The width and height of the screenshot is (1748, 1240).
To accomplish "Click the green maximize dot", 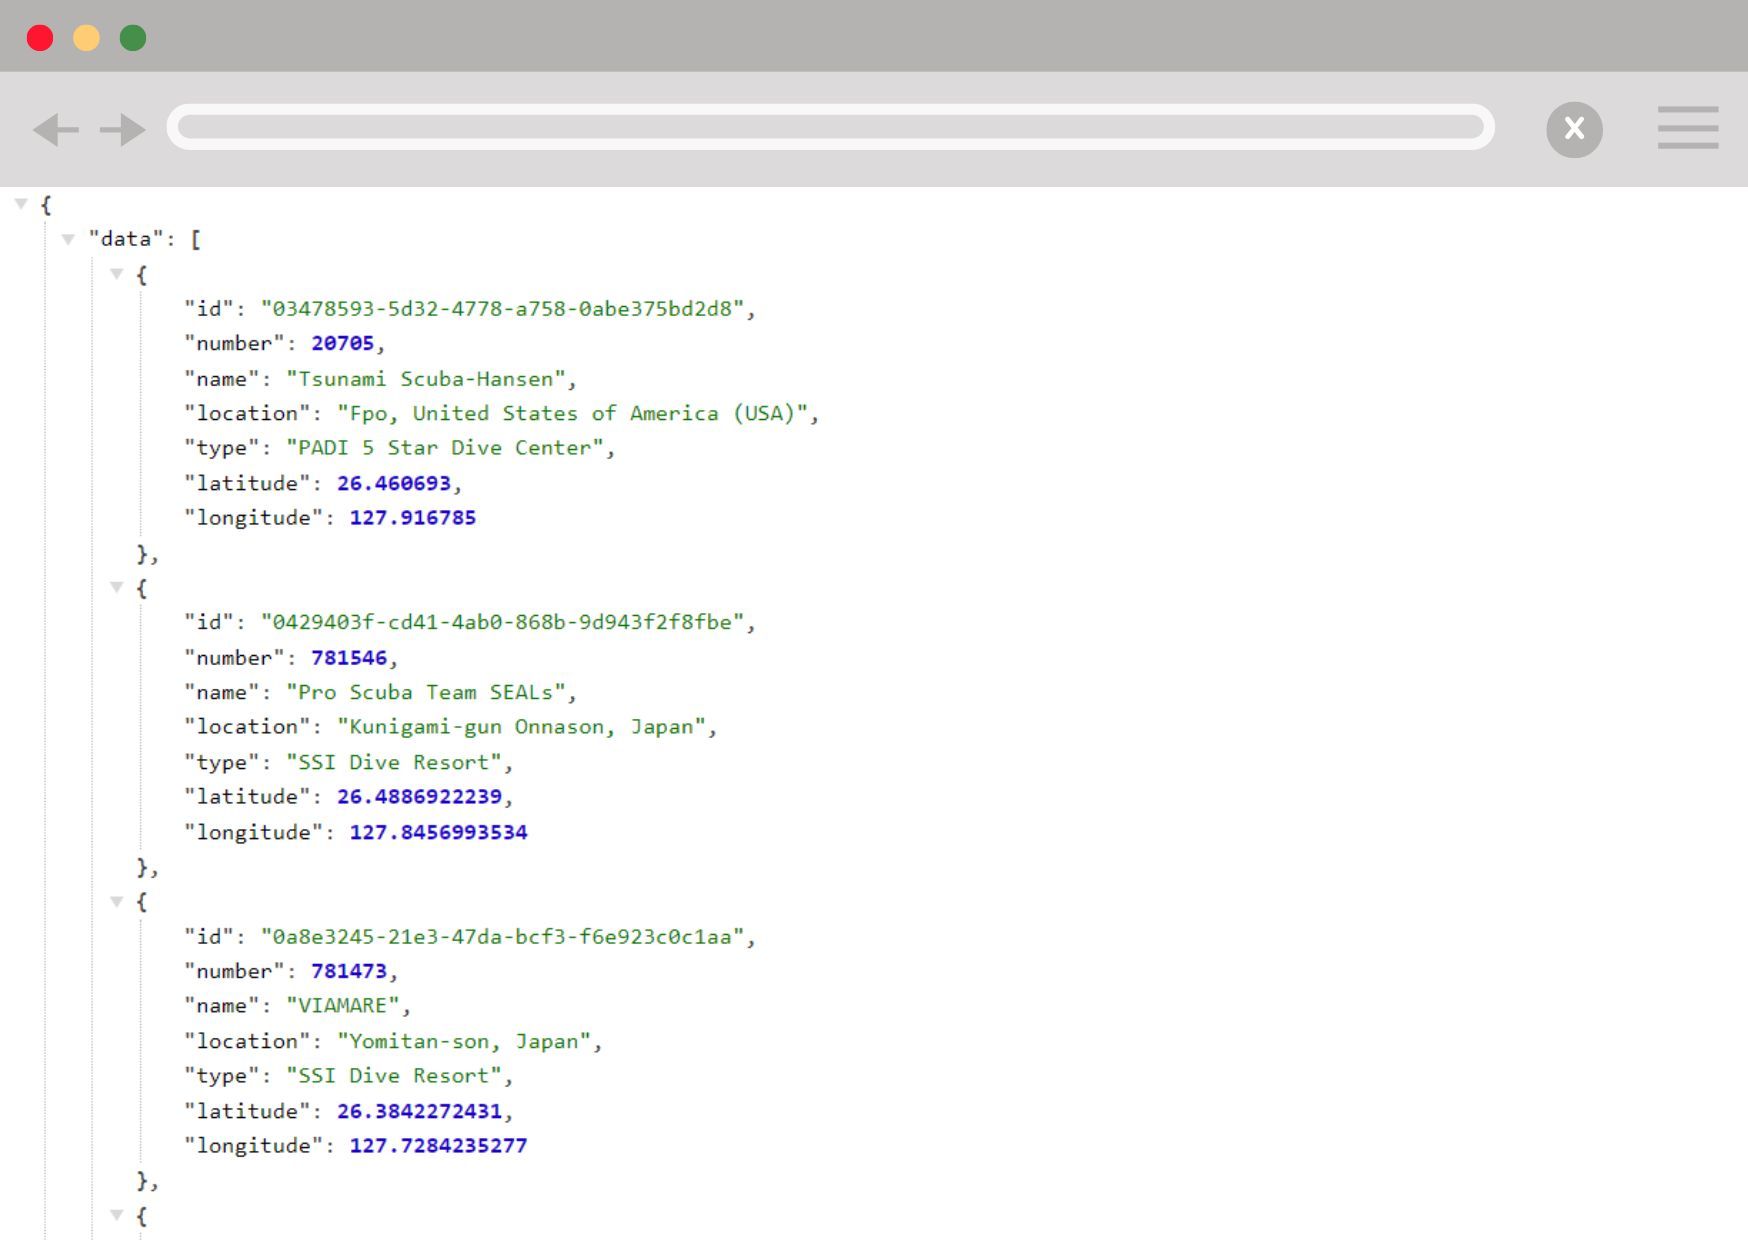I will (x=133, y=38).
